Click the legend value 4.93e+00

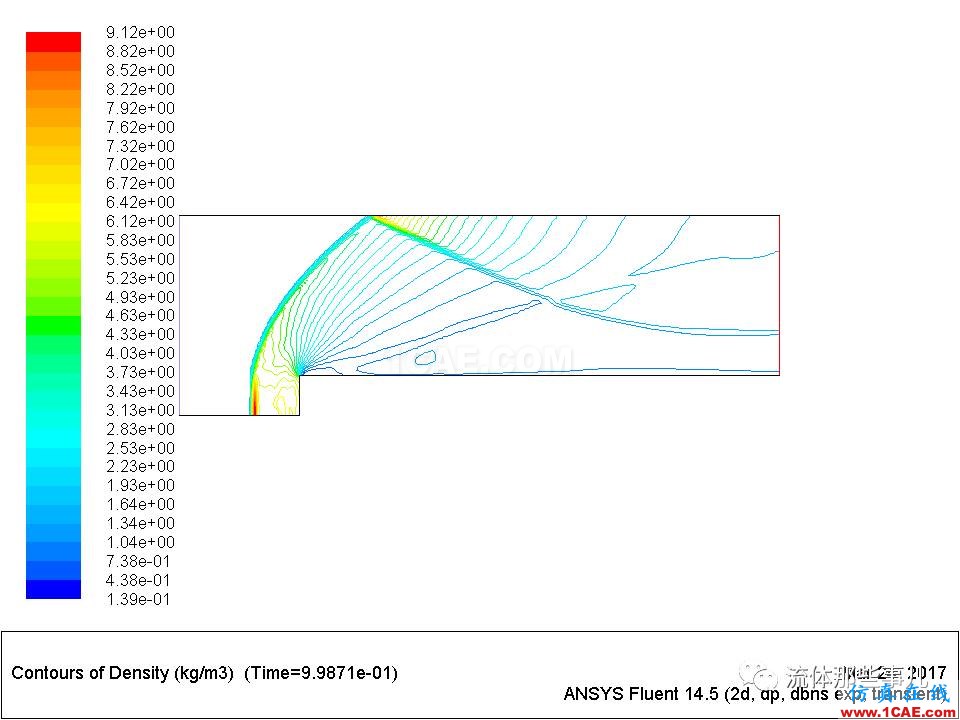[140, 297]
